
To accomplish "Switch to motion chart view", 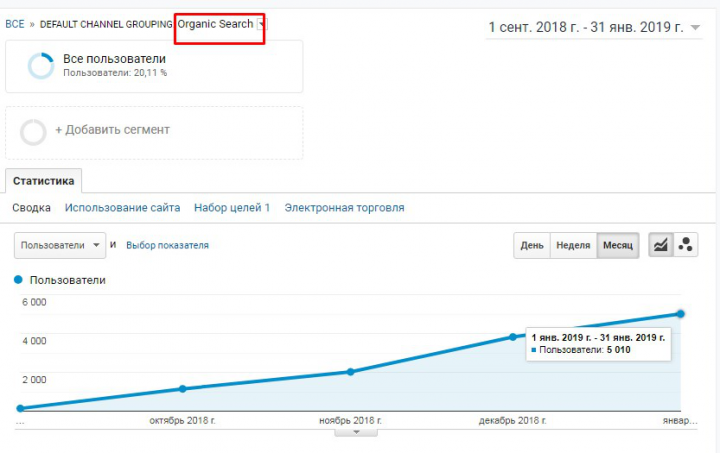I will coord(686,245).
